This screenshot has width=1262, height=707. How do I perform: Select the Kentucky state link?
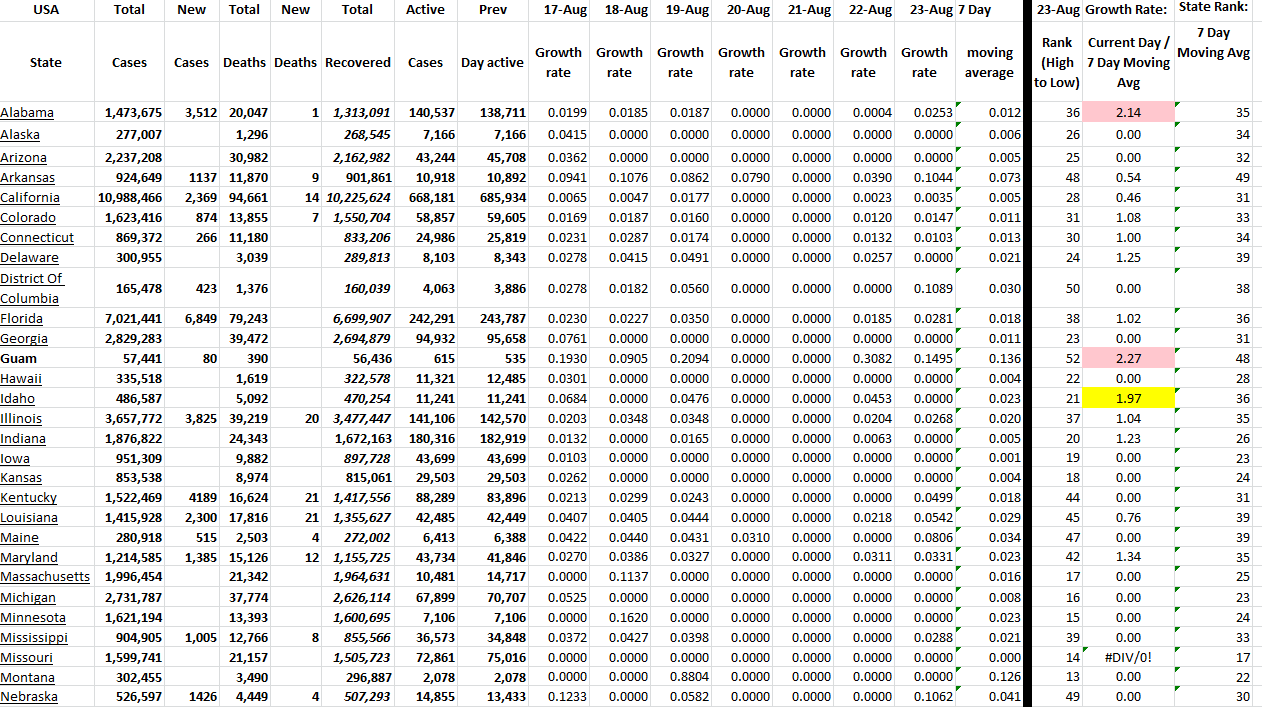pyautogui.click(x=28, y=498)
